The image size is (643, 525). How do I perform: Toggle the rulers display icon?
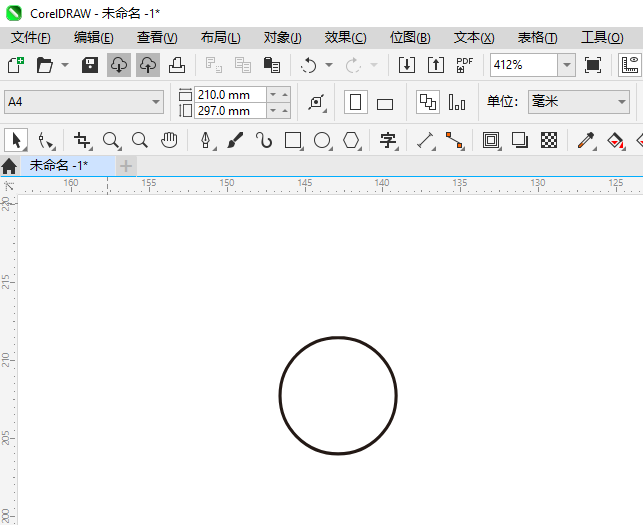(630, 65)
